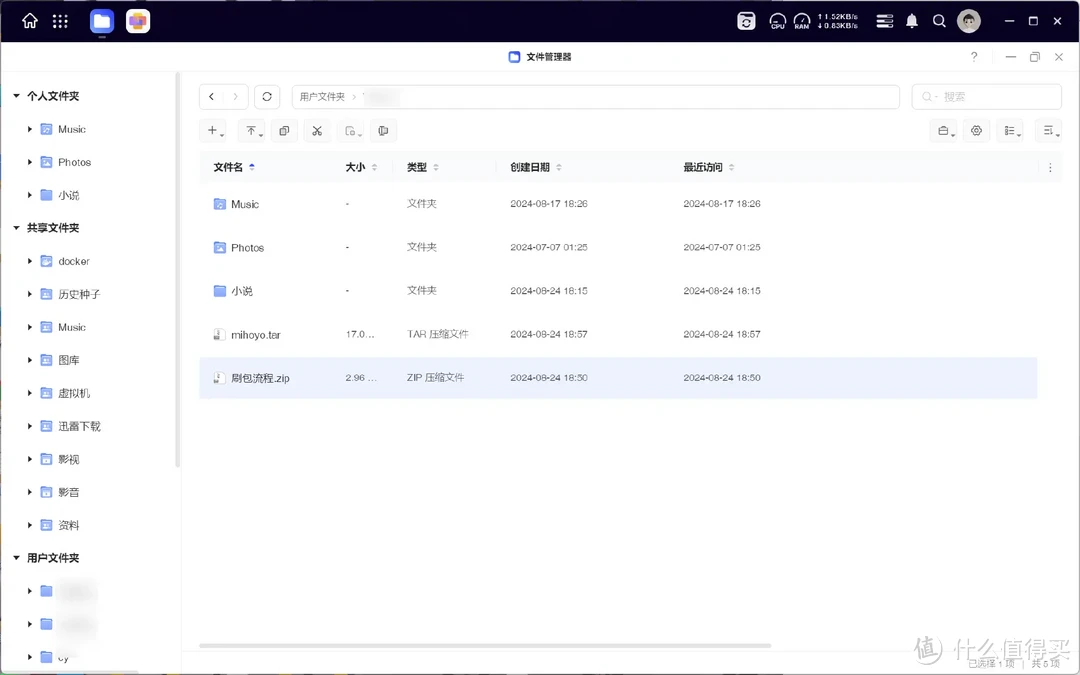The image size is (1080, 675).
Task: Click the back navigation arrow
Action: [x=212, y=97]
